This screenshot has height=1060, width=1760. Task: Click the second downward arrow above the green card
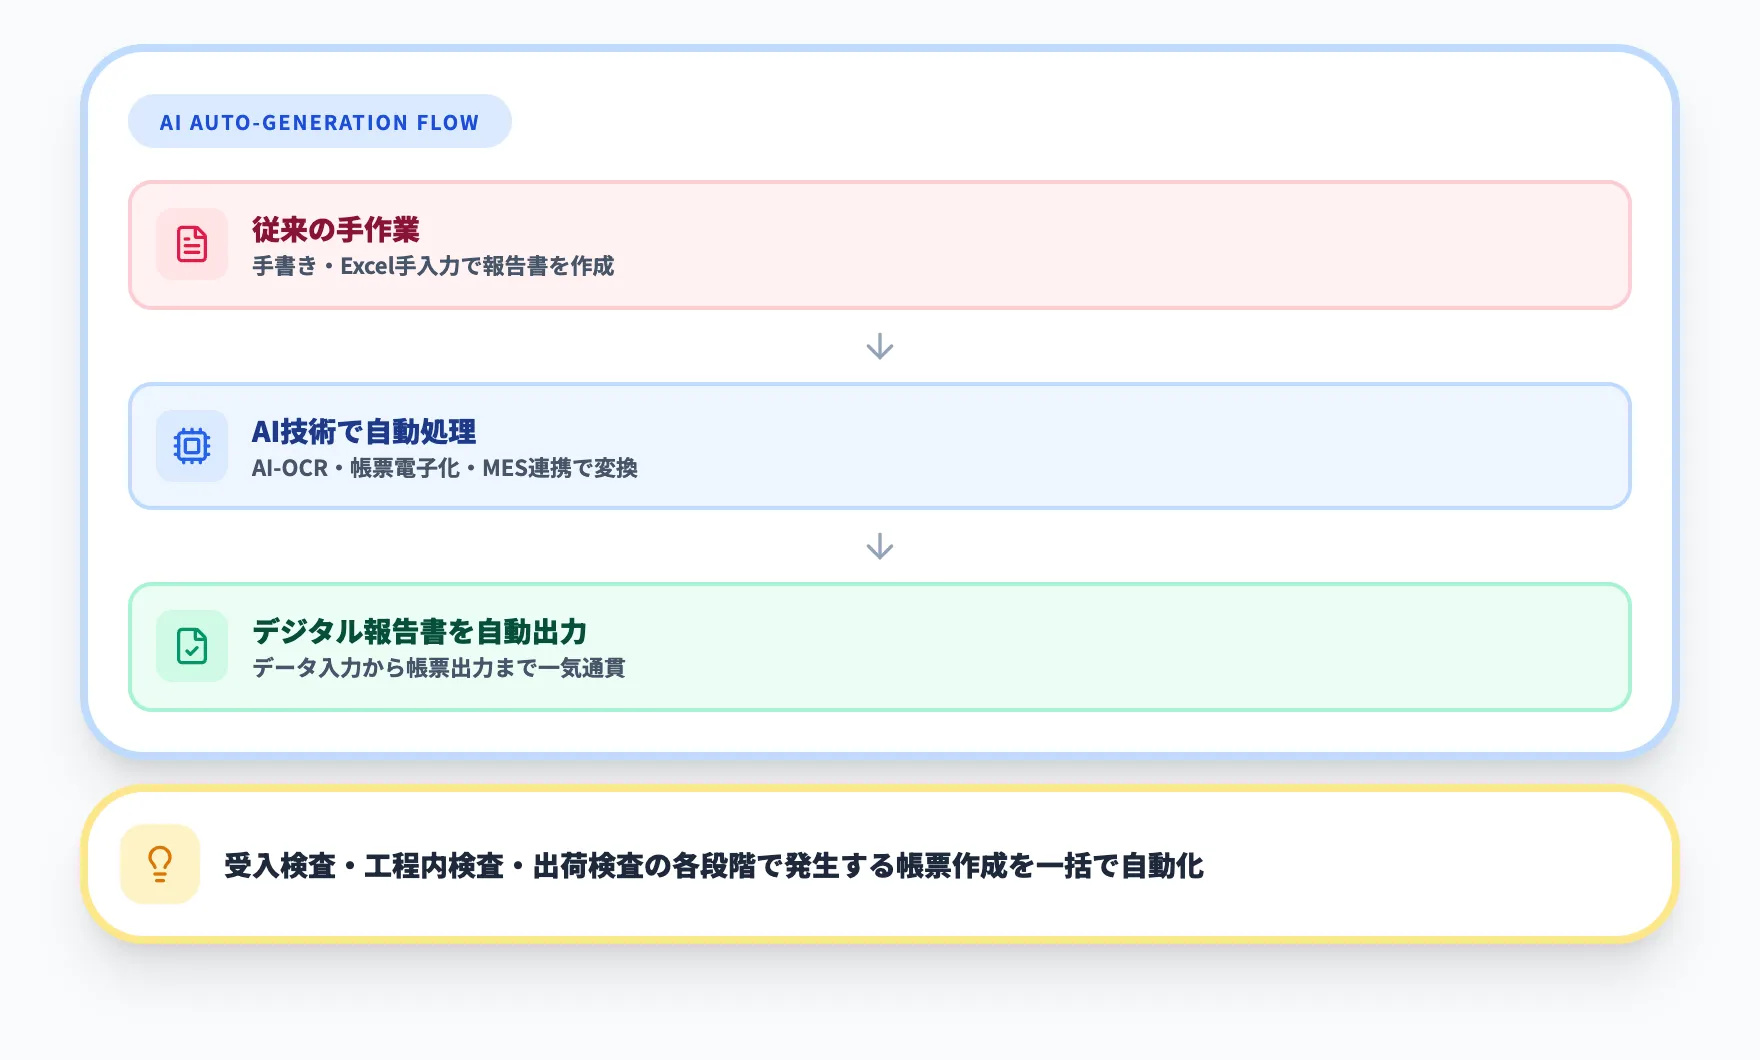tap(879, 546)
